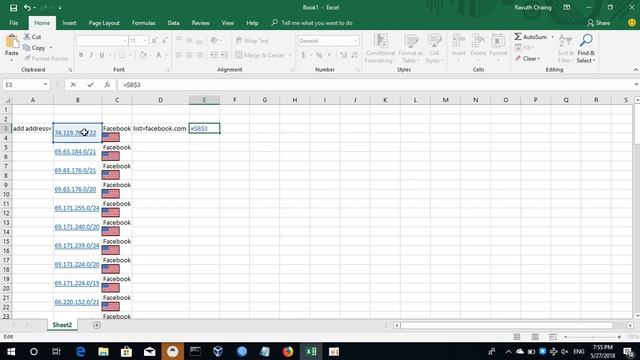Select row 10 header
Image resolution: width=640 pixels, height=360 pixels.
click(6, 194)
